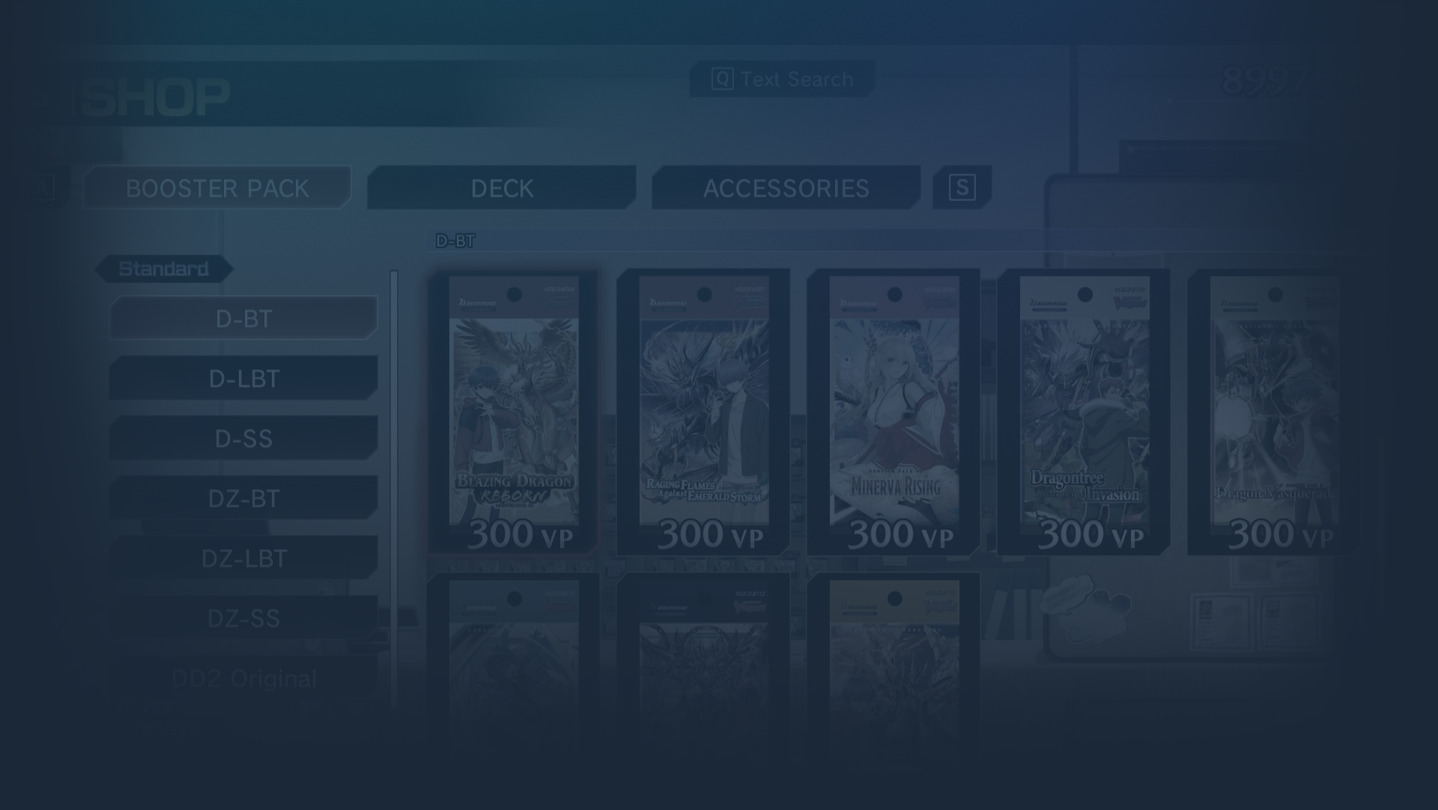Switch to the DECK tab

pos(502,187)
